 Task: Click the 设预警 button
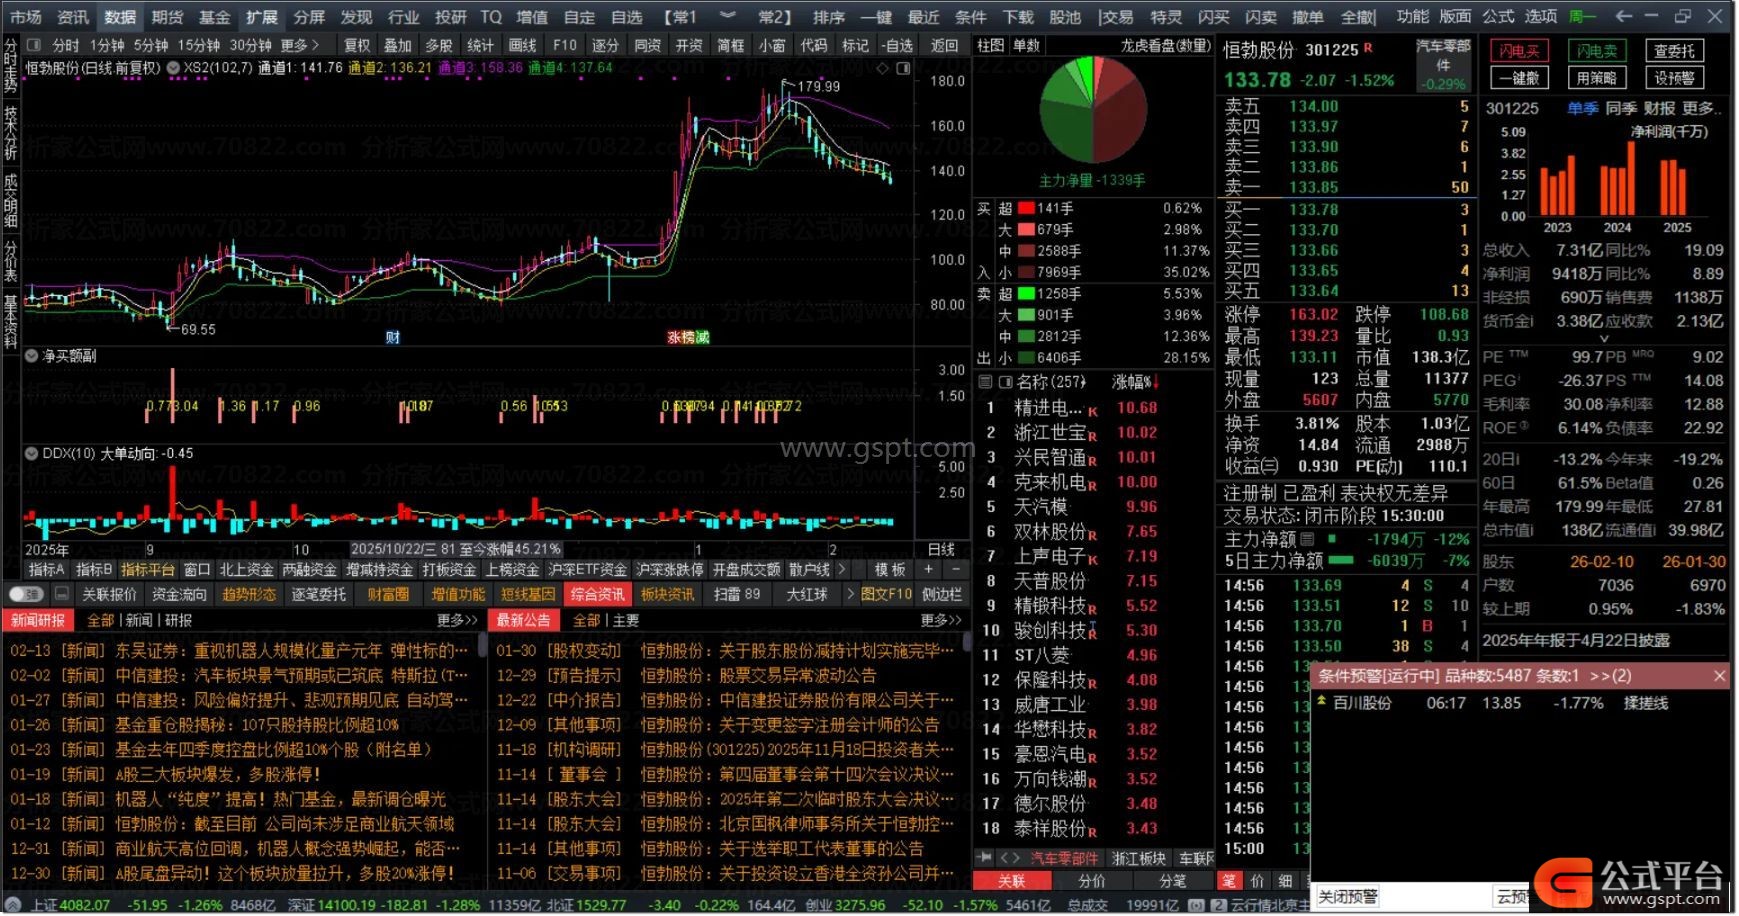click(1674, 78)
